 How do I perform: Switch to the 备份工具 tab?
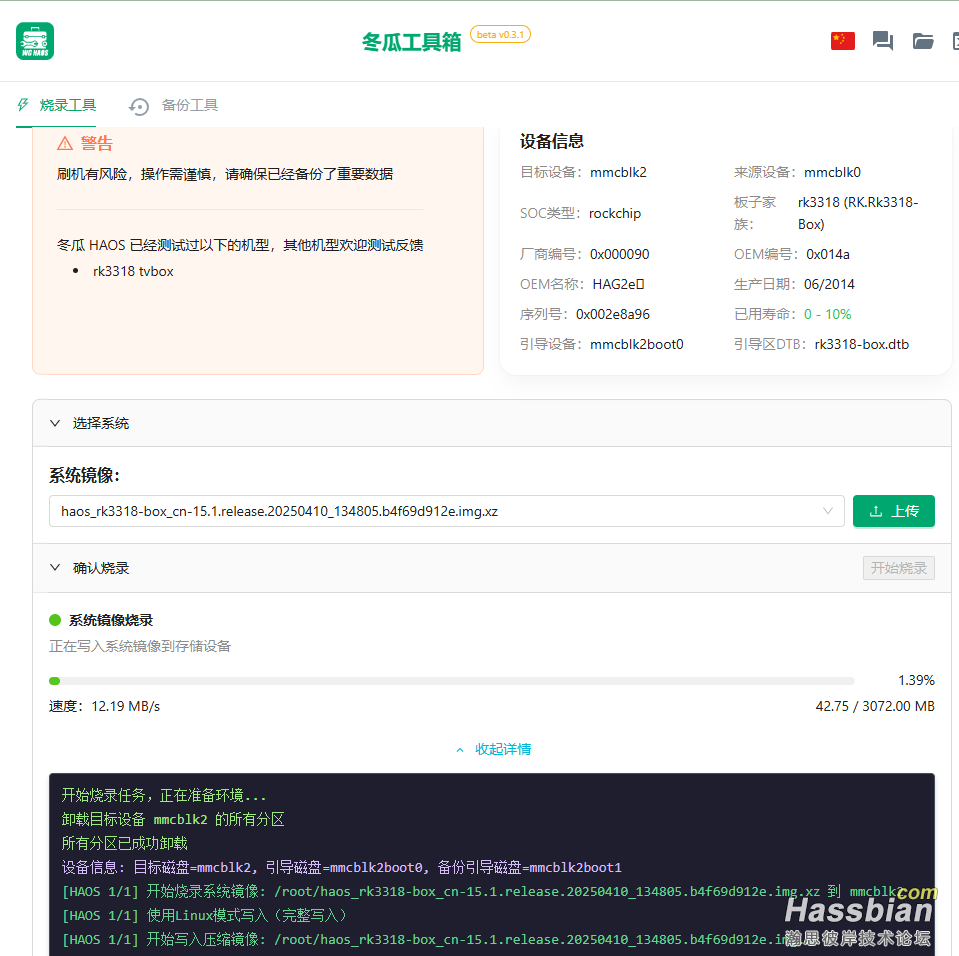[x=173, y=105]
